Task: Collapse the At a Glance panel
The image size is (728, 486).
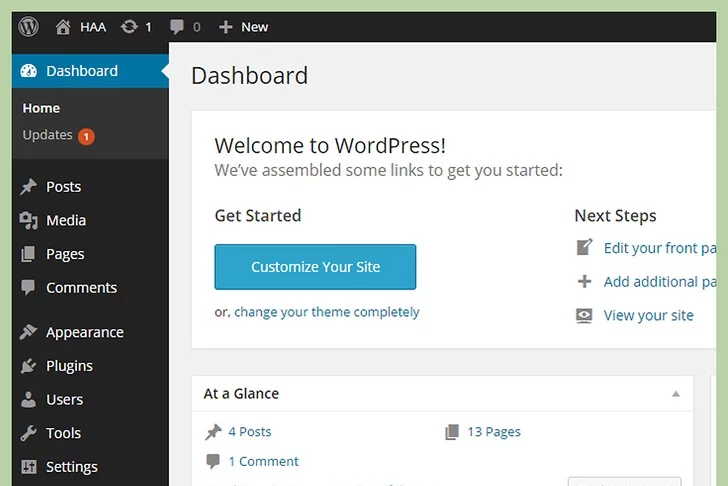Action: [676, 394]
